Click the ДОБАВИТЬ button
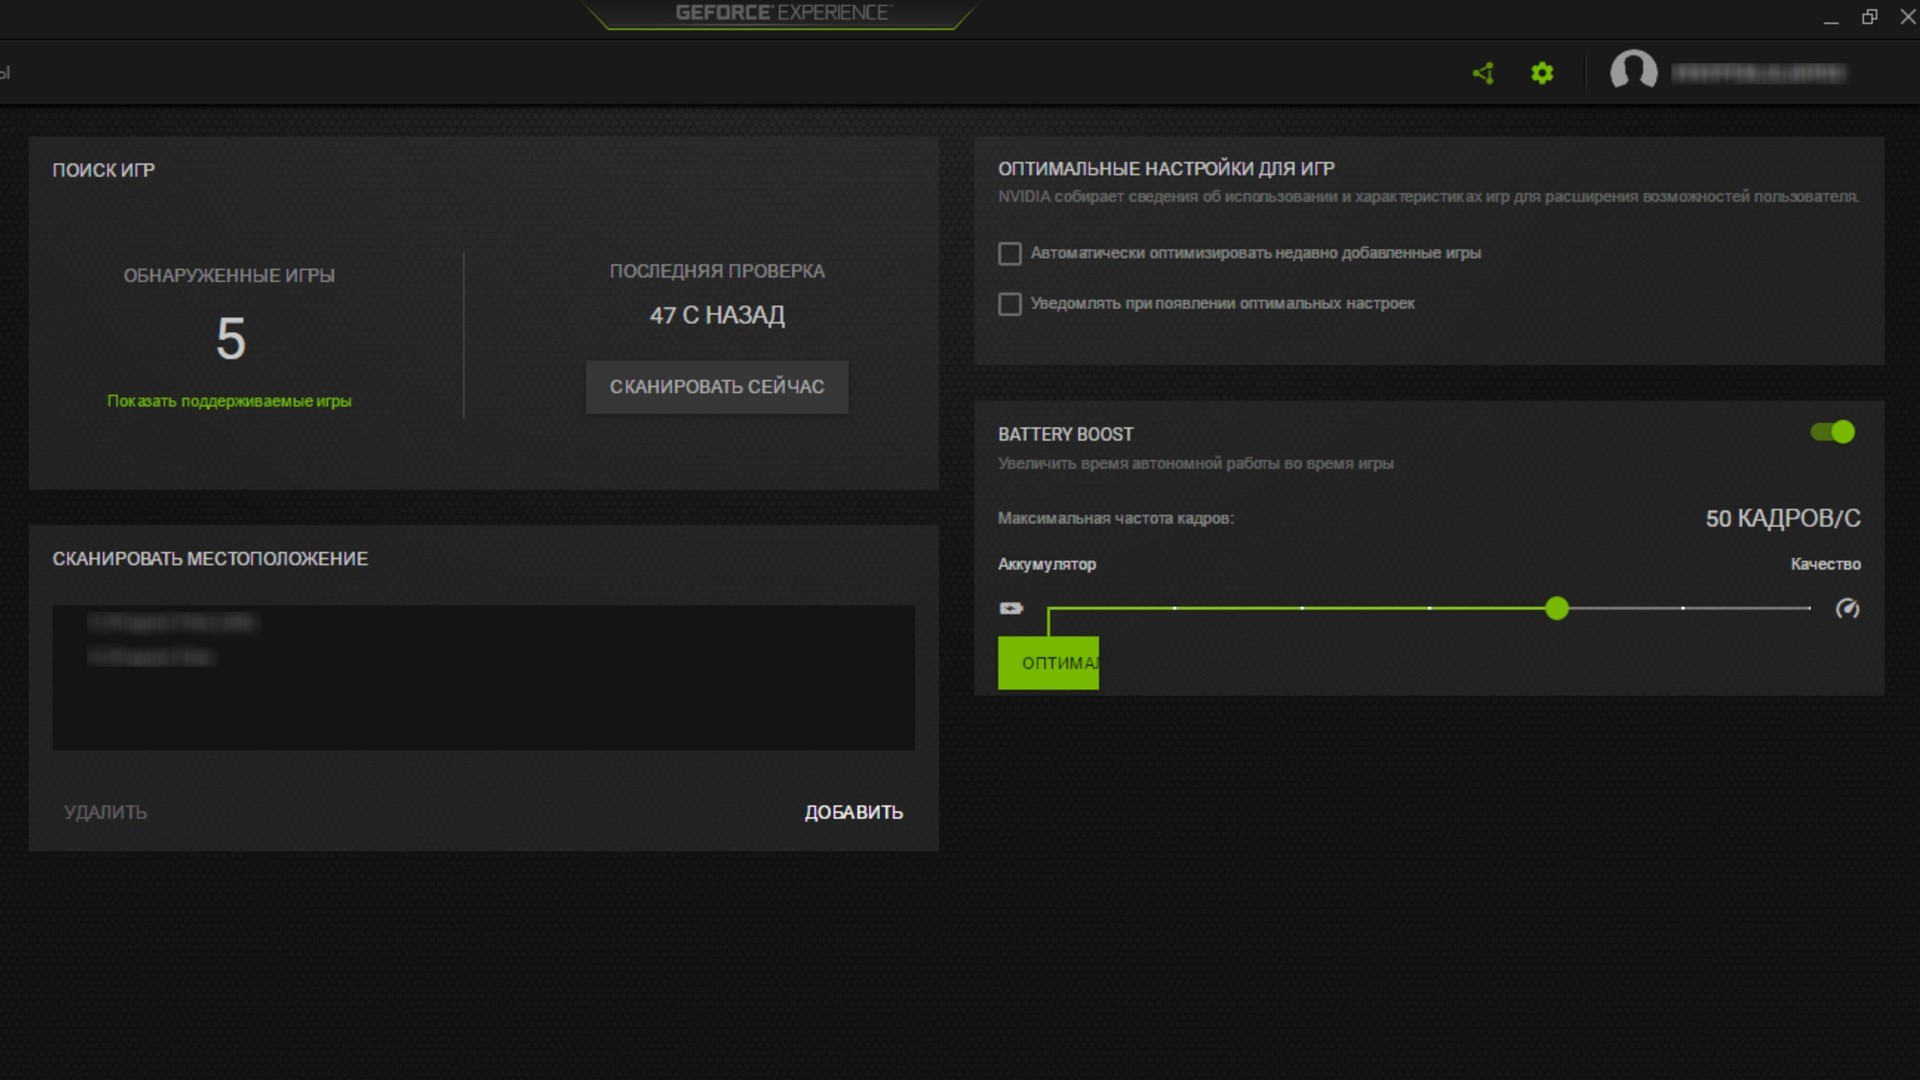This screenshot has width=1920, height=1080. click(x=854, y=812)
